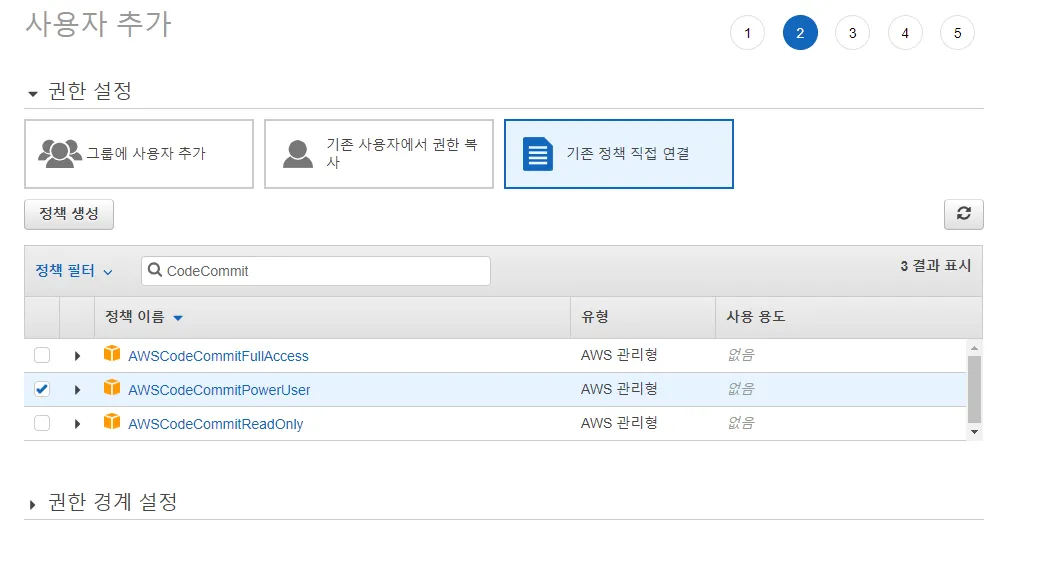
Task: Click the refresh policies icon button
Action: pos(963,214)
